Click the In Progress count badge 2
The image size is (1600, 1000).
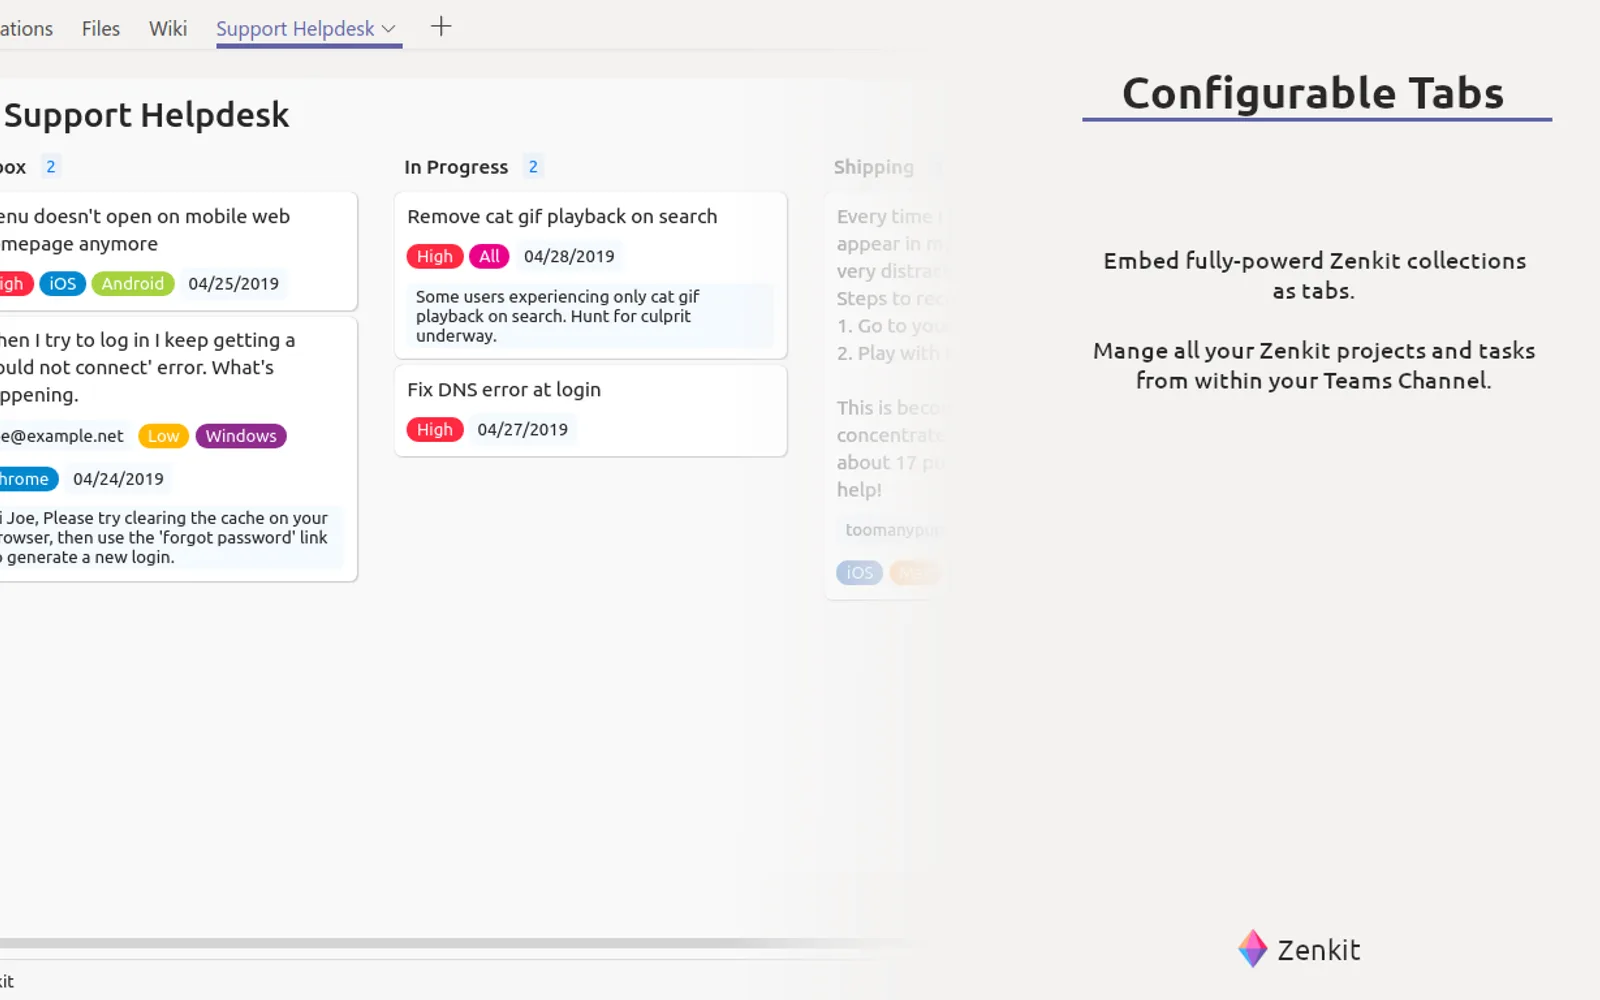click(533, 167)
